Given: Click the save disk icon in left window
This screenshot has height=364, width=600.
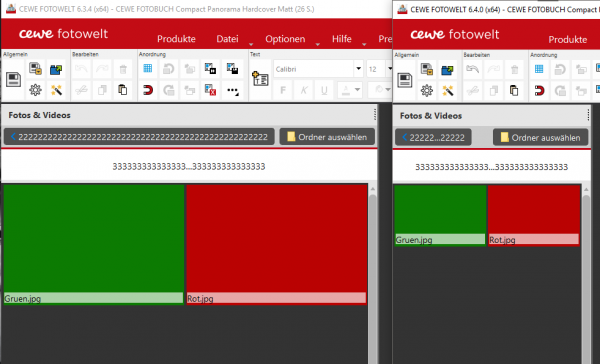Looking at the screenshot, I should click(14, 80).
